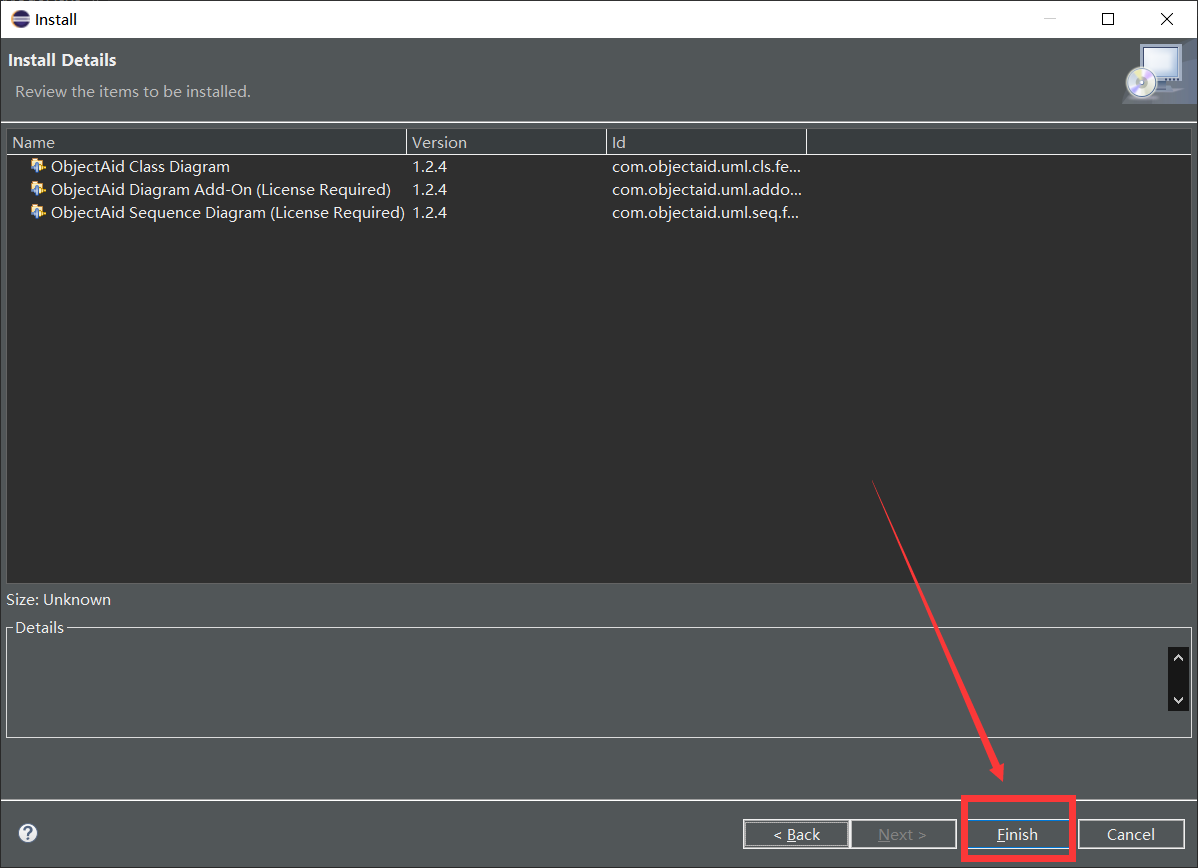Click the ObjectAid Sequence Diagram feature icon
The height and width of the screenshot is (868, 1198).
pos(37,212)
